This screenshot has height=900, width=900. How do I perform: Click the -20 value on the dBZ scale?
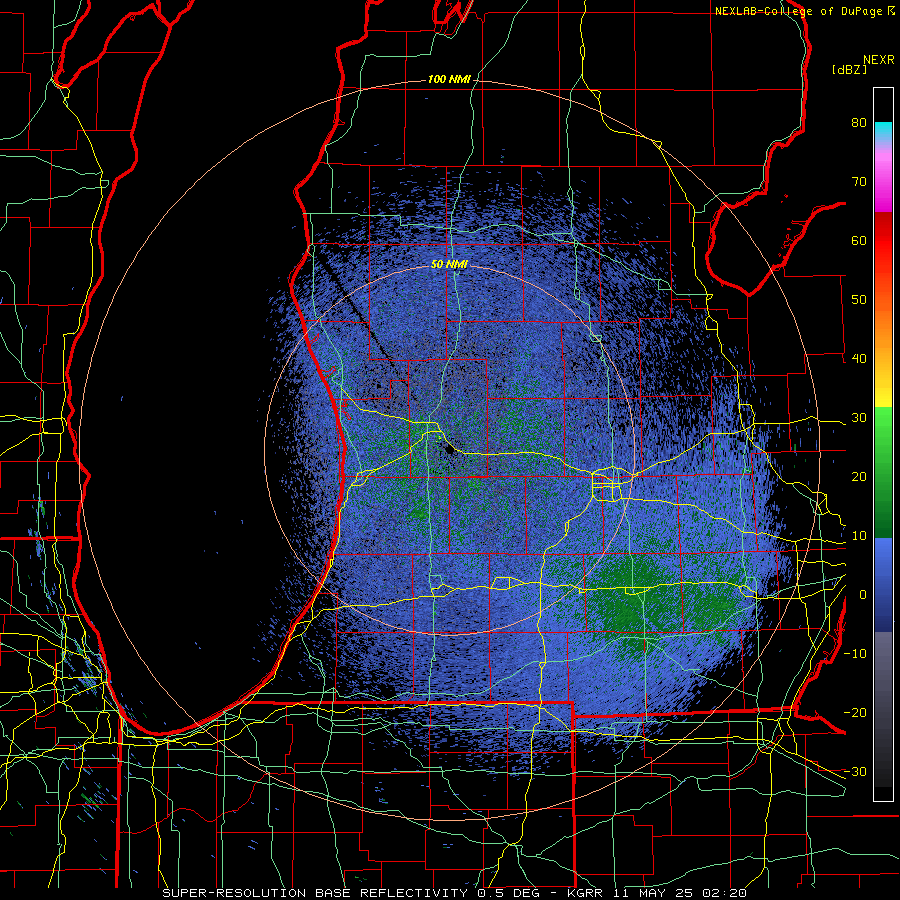(x=855, y=713)
